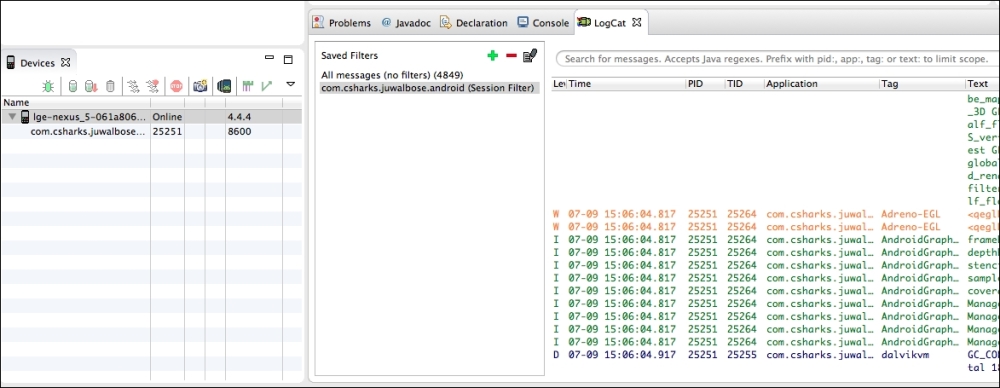Focus the LogCat message search field
Image resolution: width=1000 pixels, height=388 pixels.
click(778, 59)
